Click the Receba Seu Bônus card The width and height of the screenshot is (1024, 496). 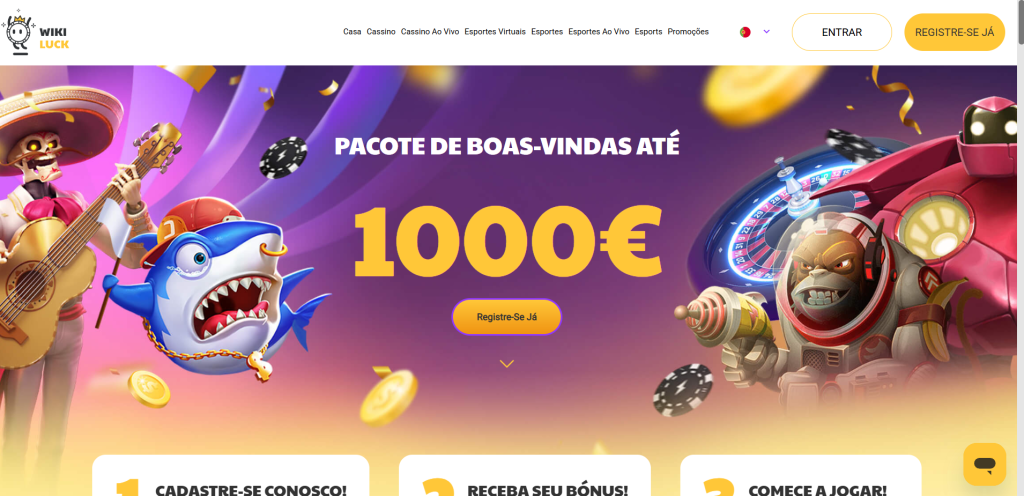coord(524,475)
